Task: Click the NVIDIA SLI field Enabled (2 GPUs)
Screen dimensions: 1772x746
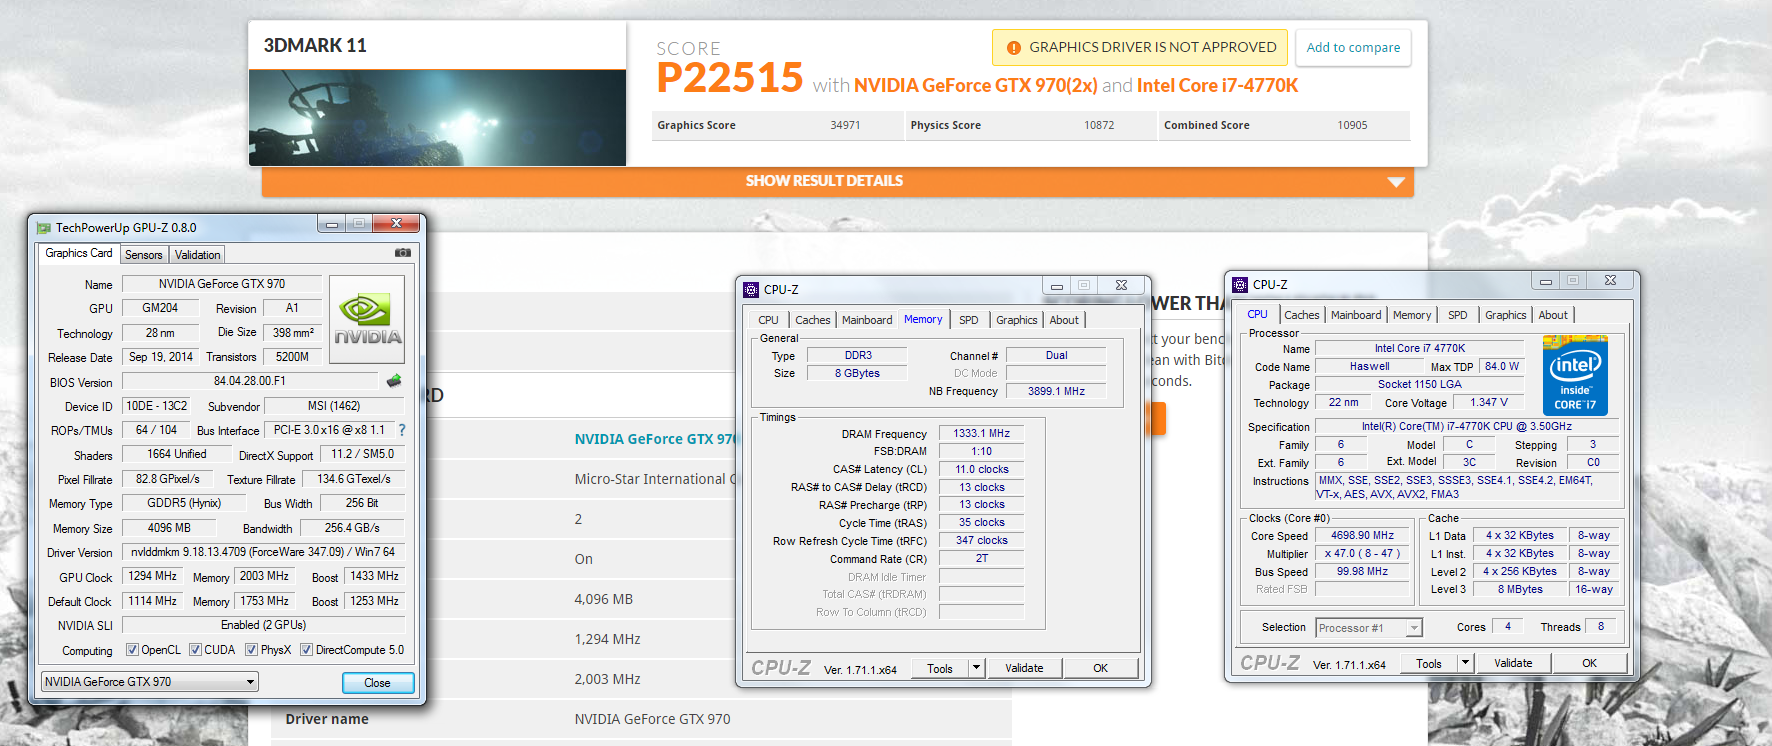Action: (x=264, y=625)
